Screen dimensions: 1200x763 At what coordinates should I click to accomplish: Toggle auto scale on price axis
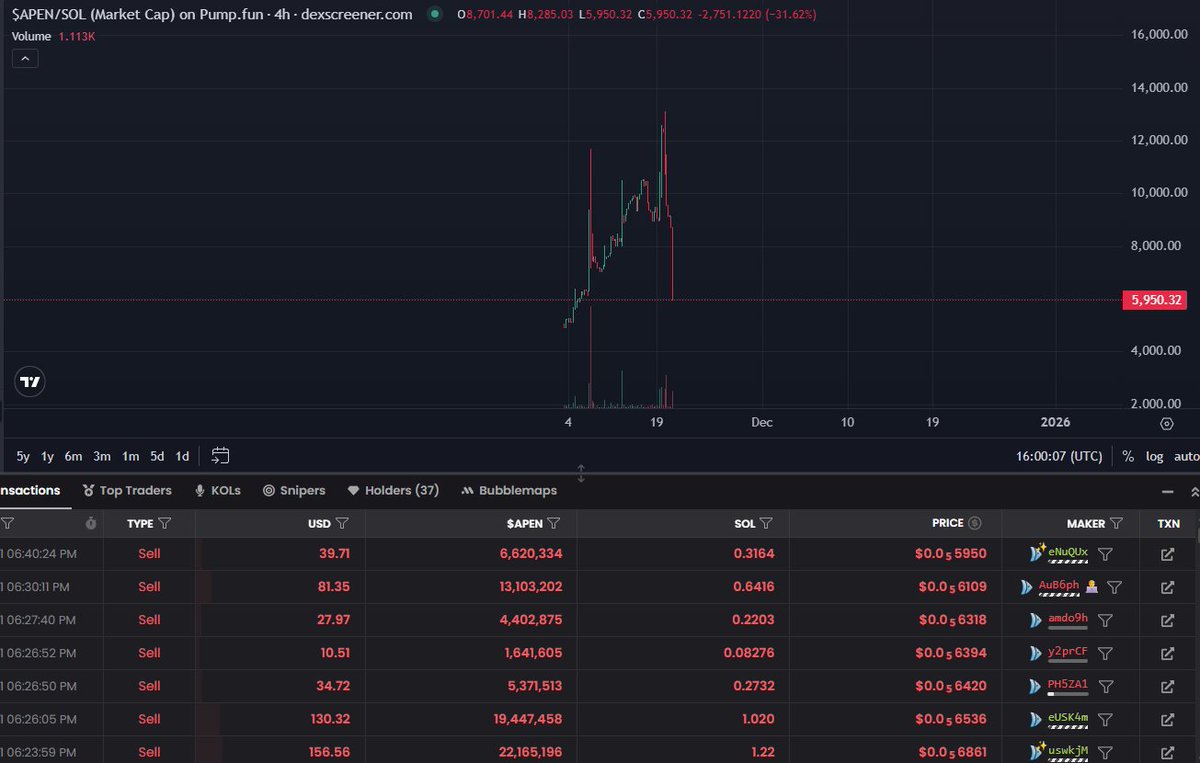[x=1186, y=456]
